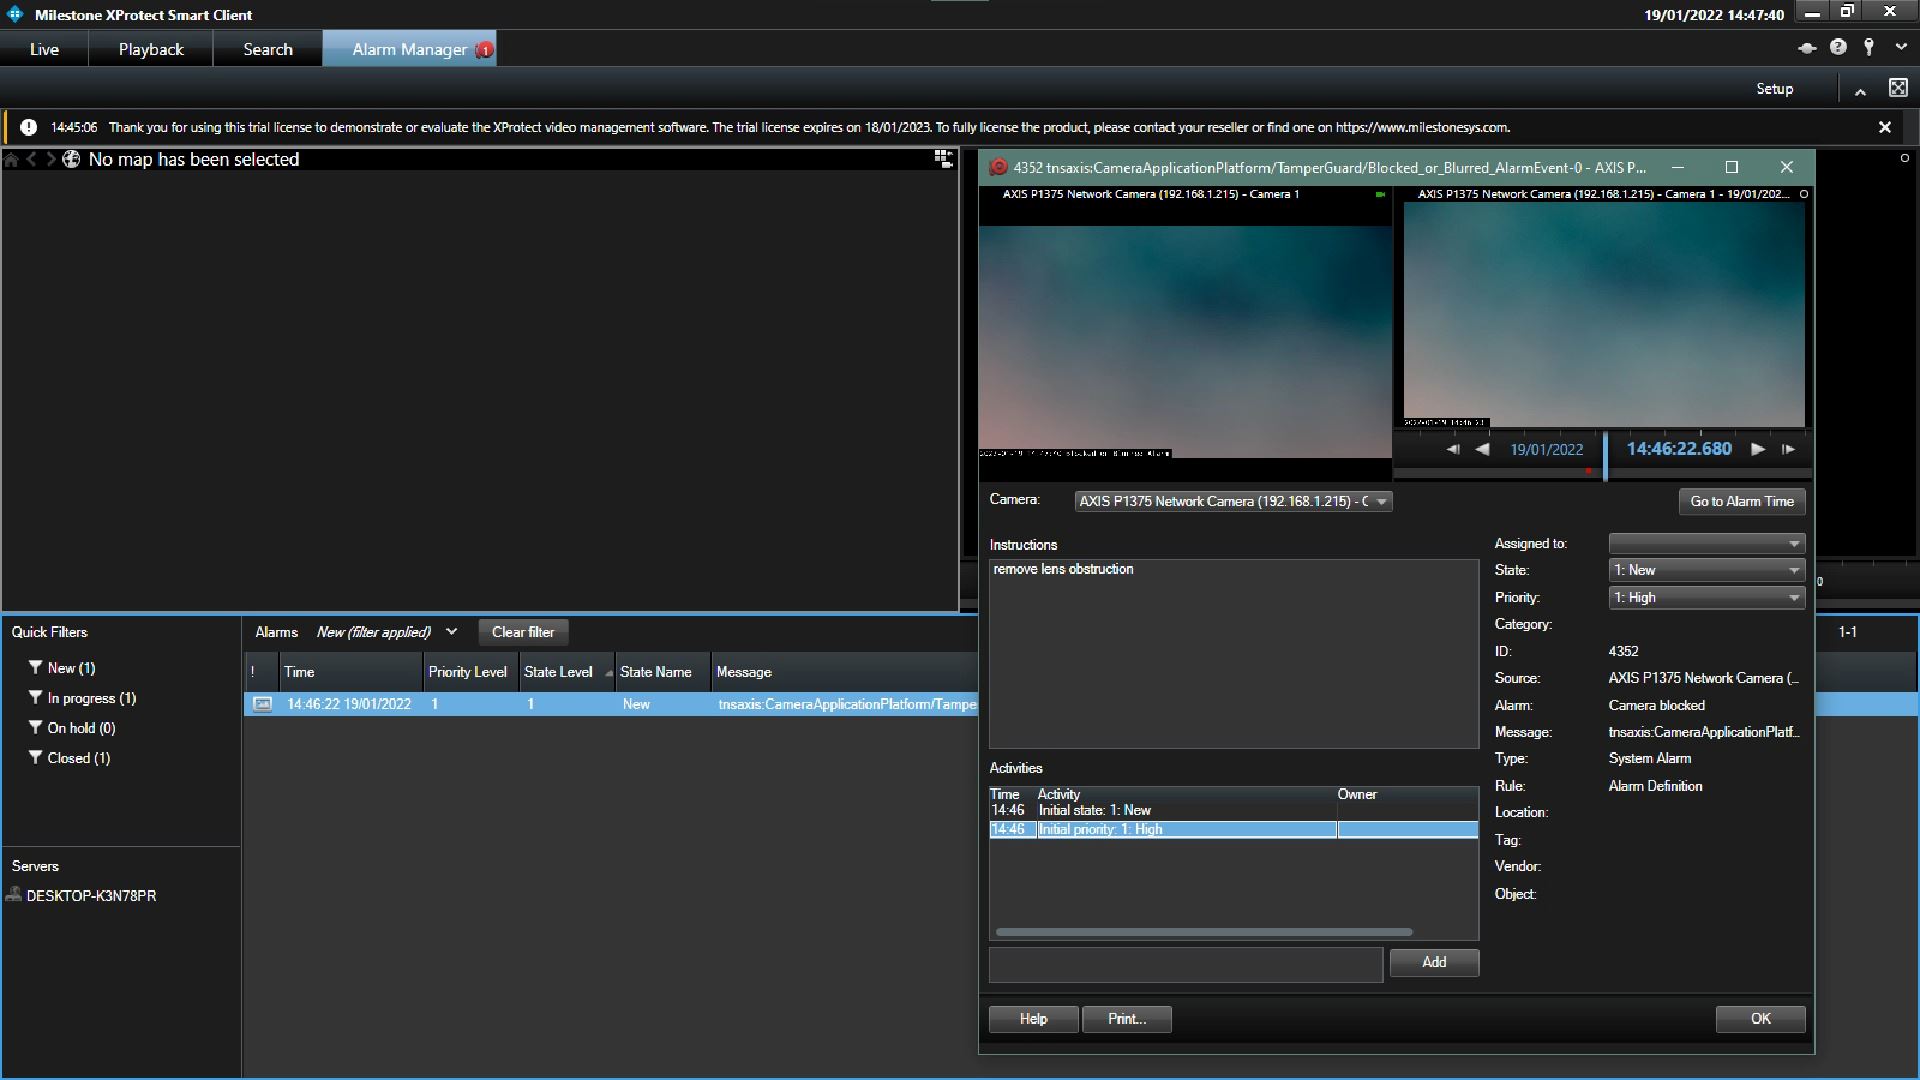Apply the New (1) quick filter
1920x1080 pixels.
point(71,668)
